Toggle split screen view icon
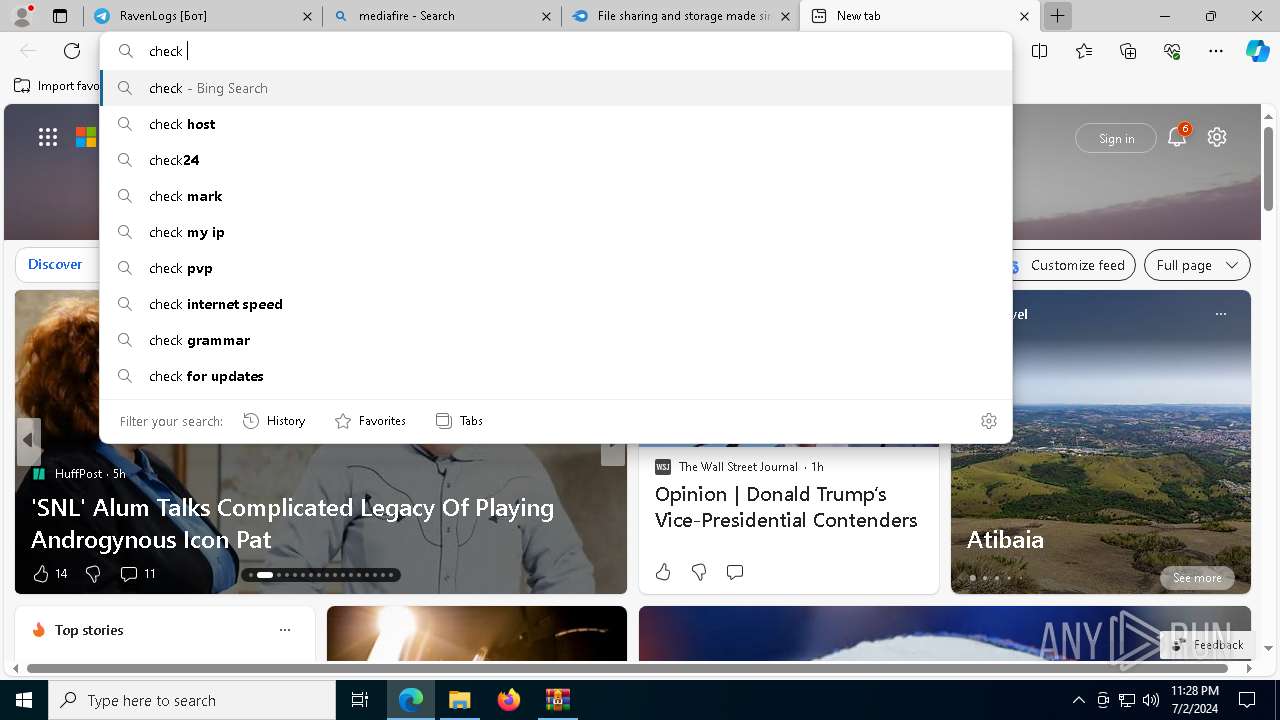 coord(1039,51)
